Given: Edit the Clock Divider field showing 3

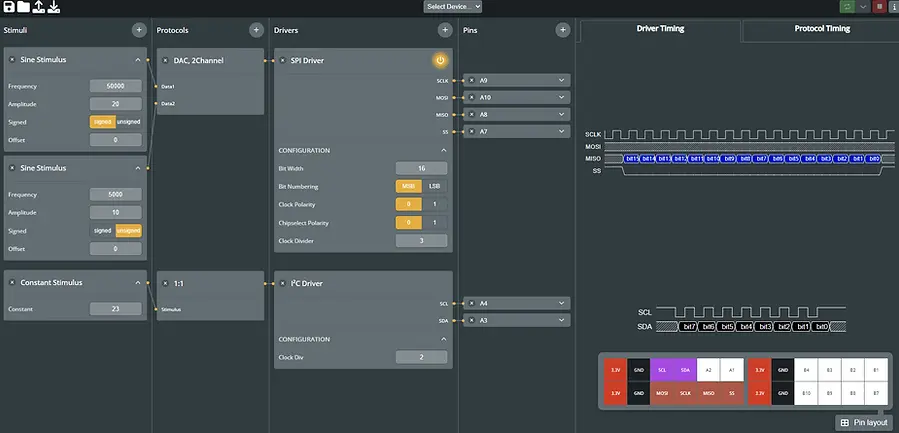Looking at the screenshot, I should (421, 241).
